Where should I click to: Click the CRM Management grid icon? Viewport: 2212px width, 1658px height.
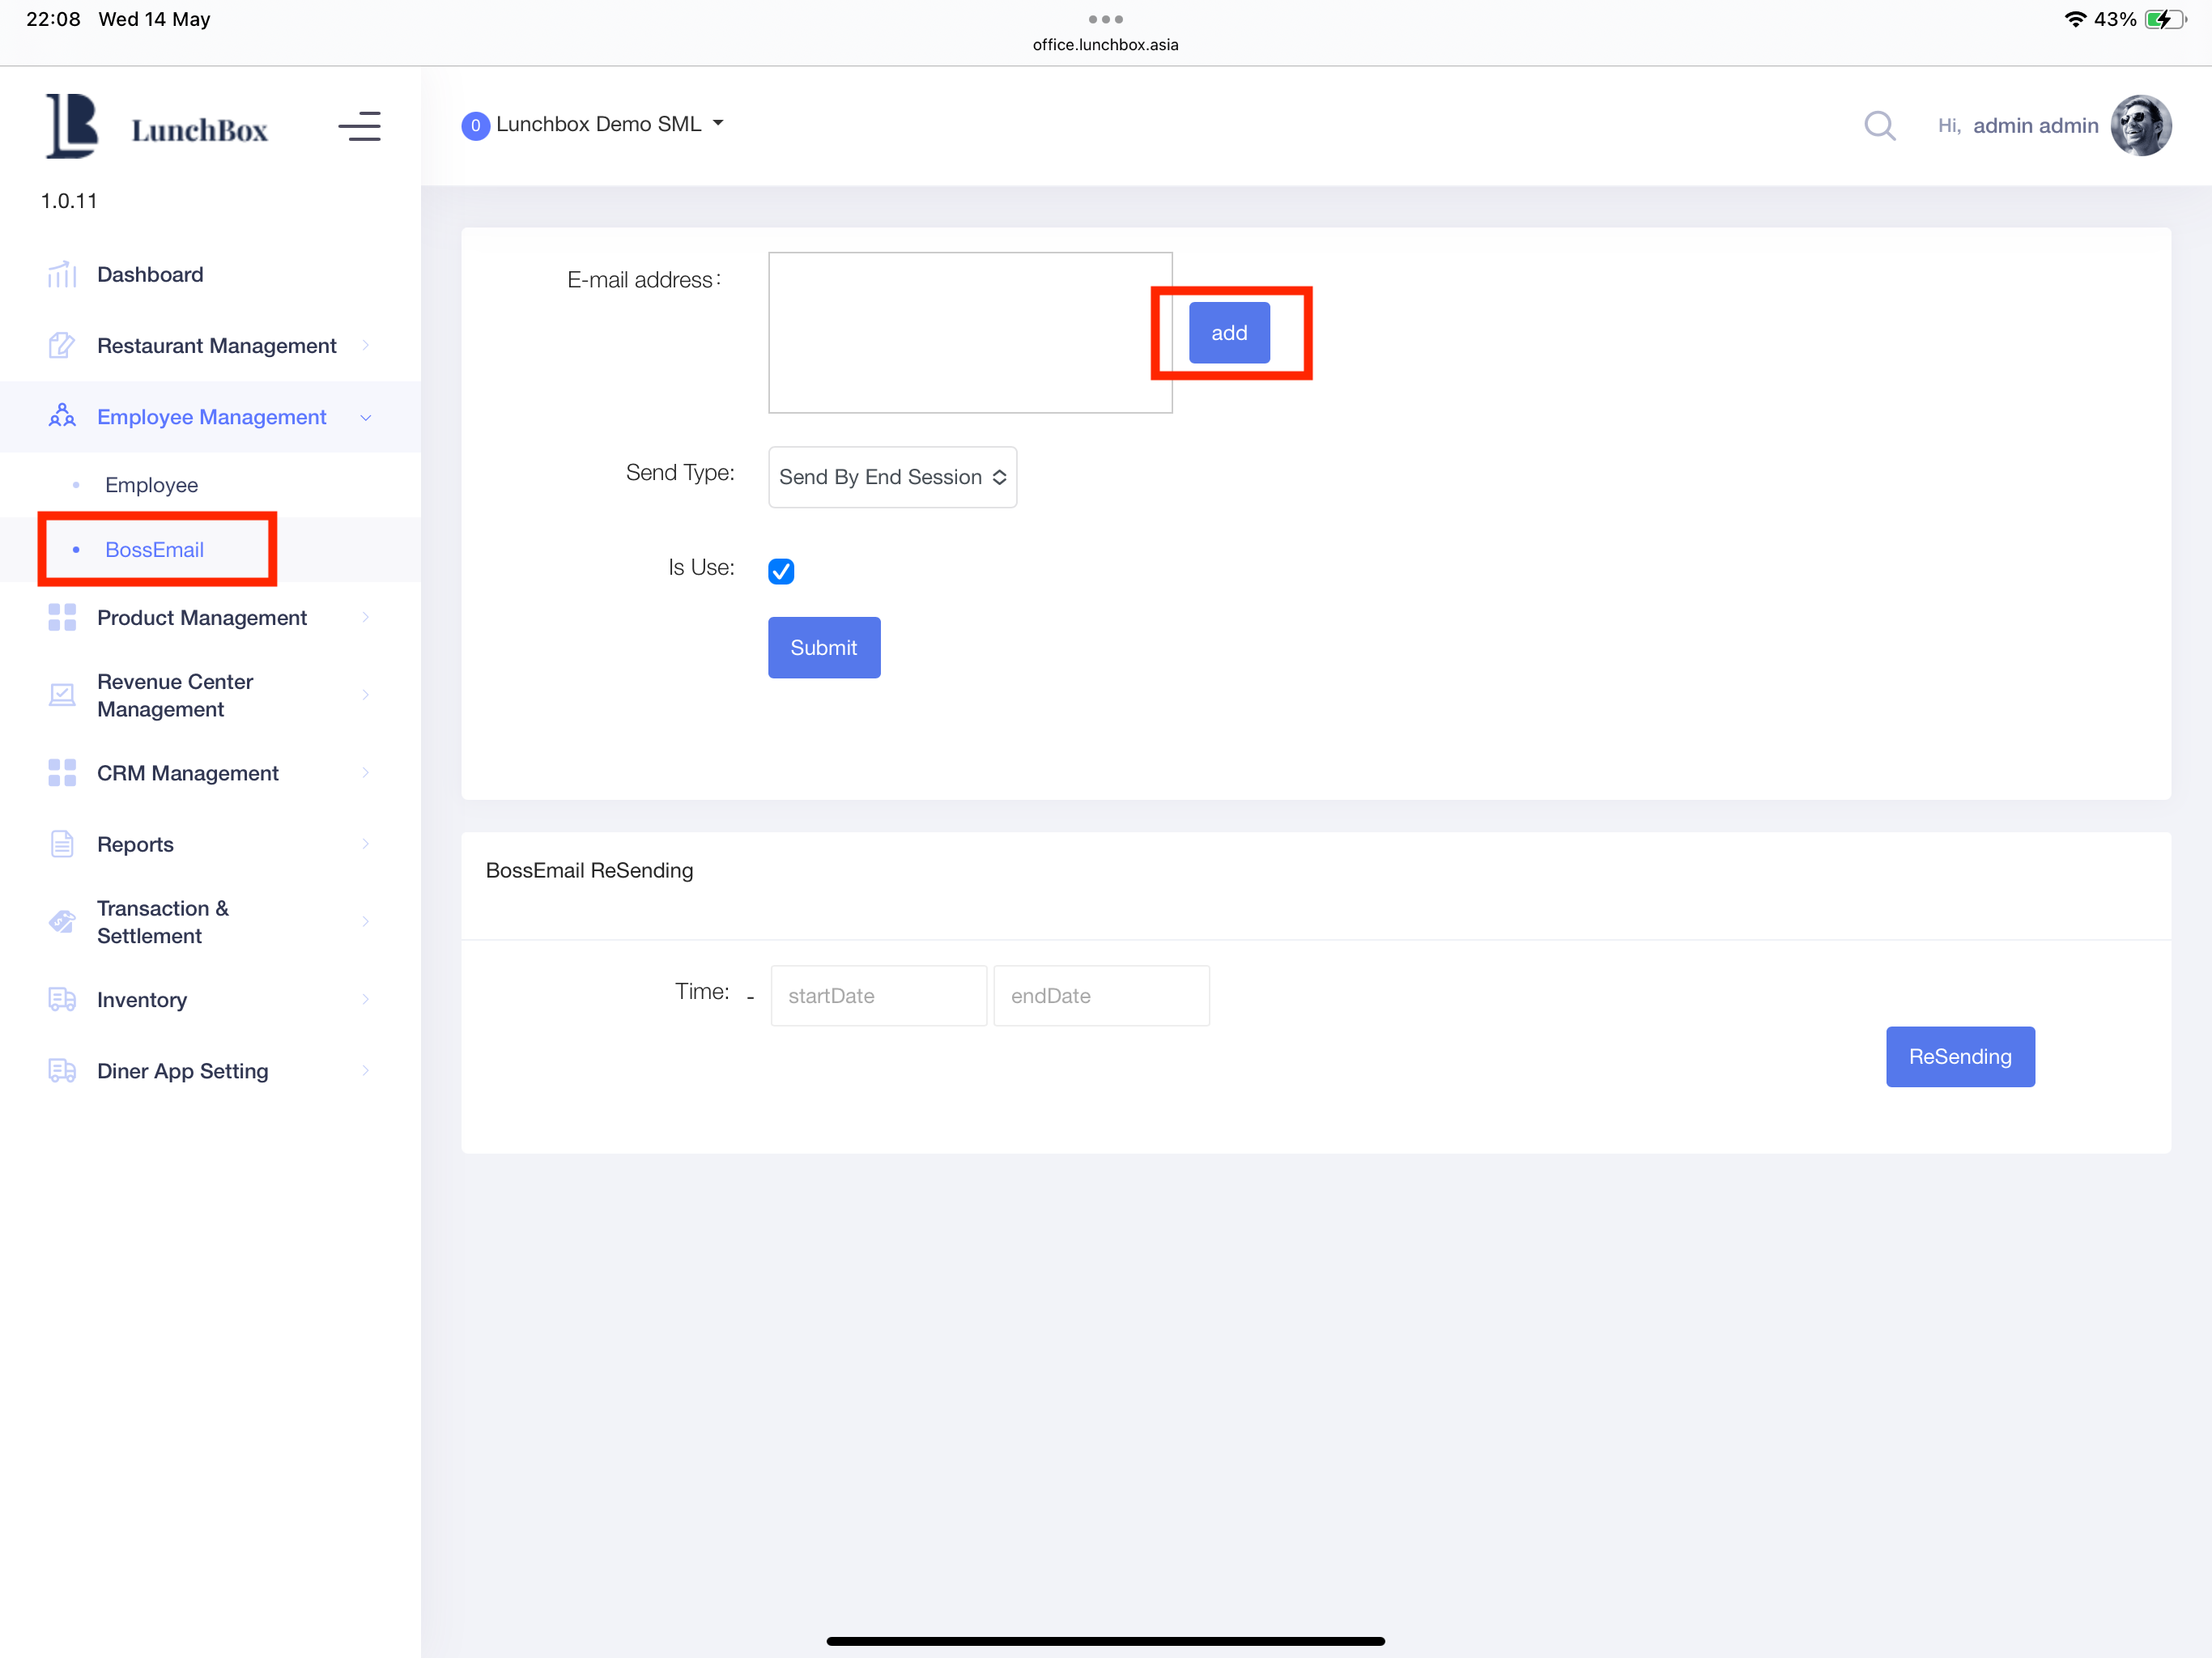(62, 772)
